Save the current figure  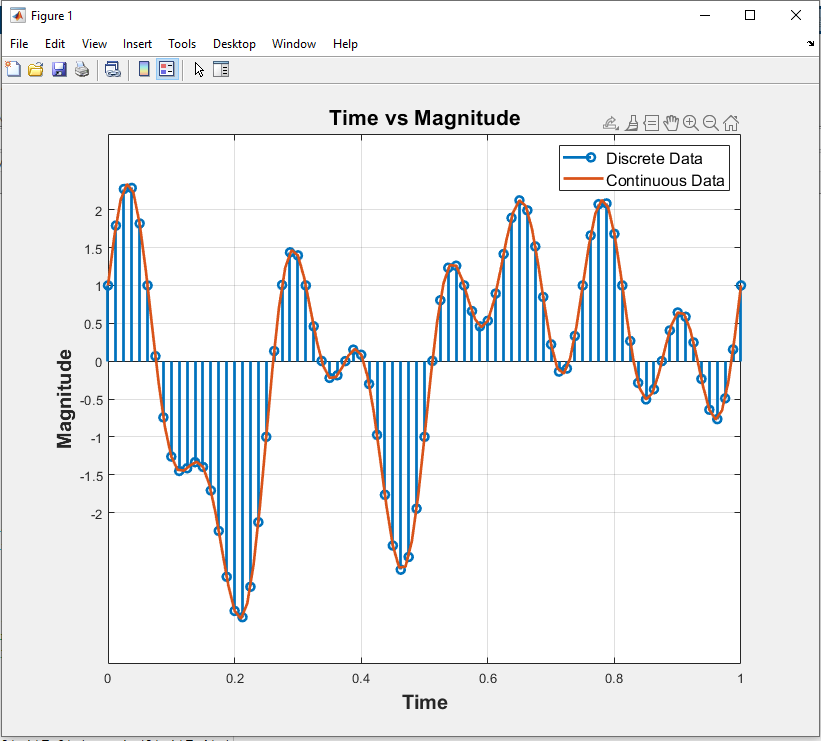click(58, 69)
